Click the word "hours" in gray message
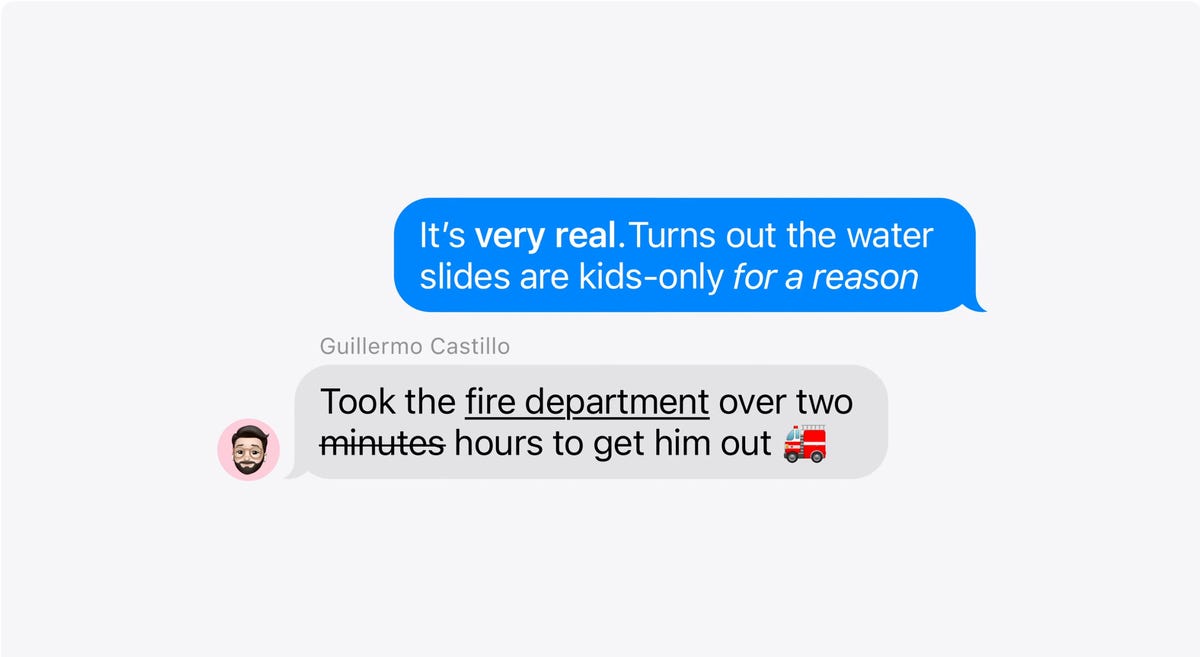The height and width of the screenshot is (657, 1200). point(499,443)
